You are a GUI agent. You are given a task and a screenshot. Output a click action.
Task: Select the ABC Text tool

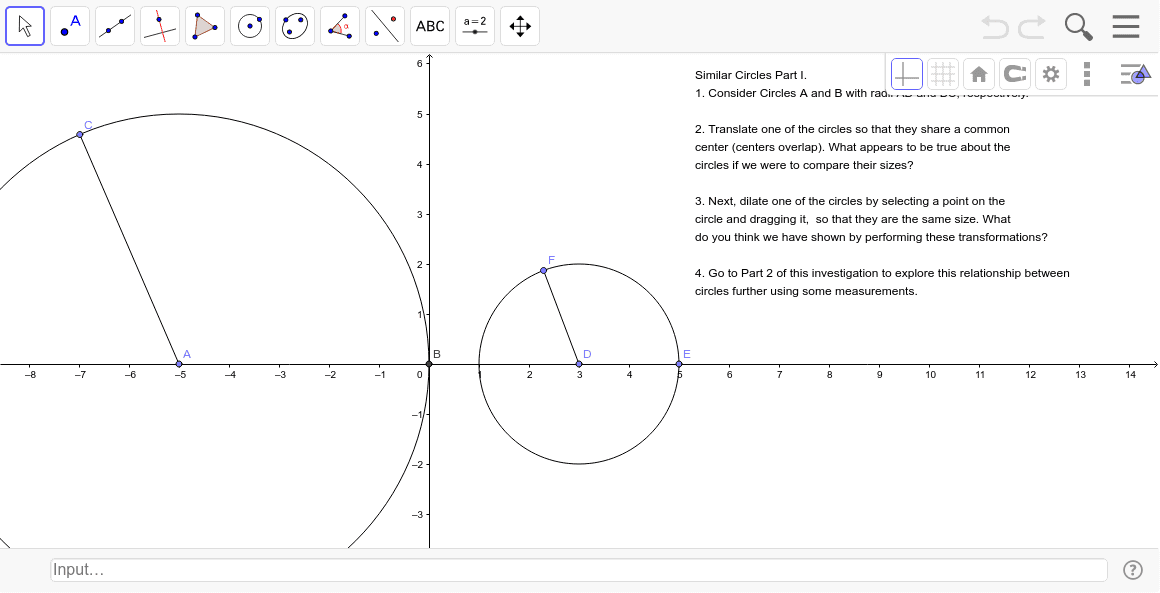(429, 25)
